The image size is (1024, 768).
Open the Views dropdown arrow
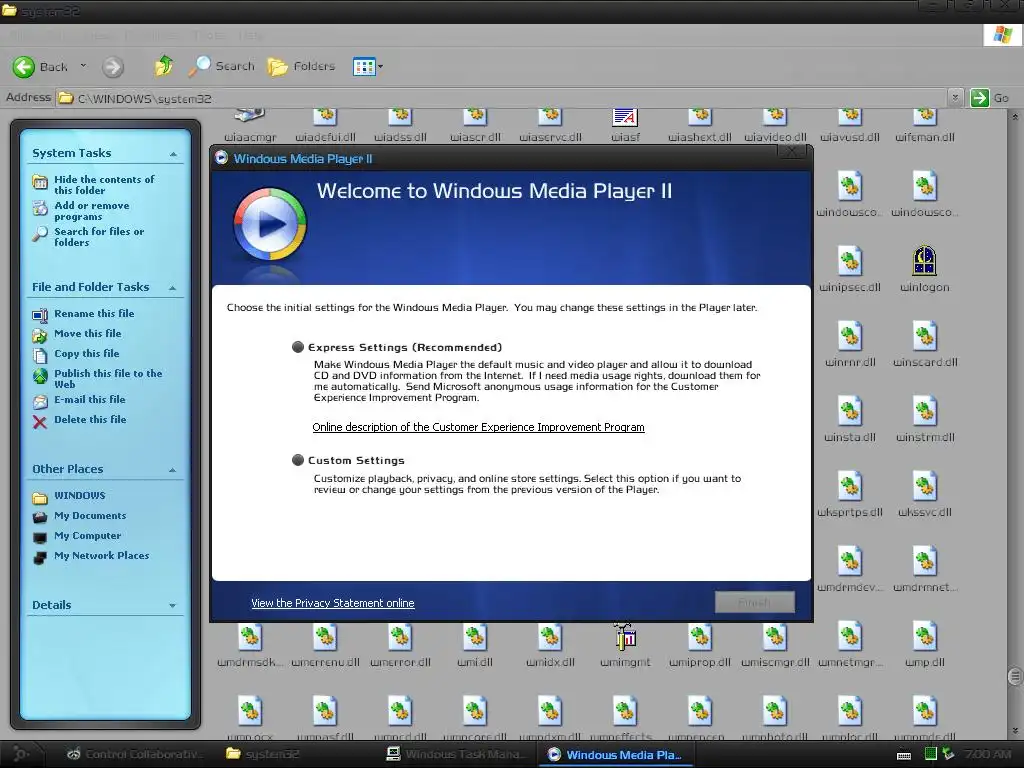tap(381, 67)
